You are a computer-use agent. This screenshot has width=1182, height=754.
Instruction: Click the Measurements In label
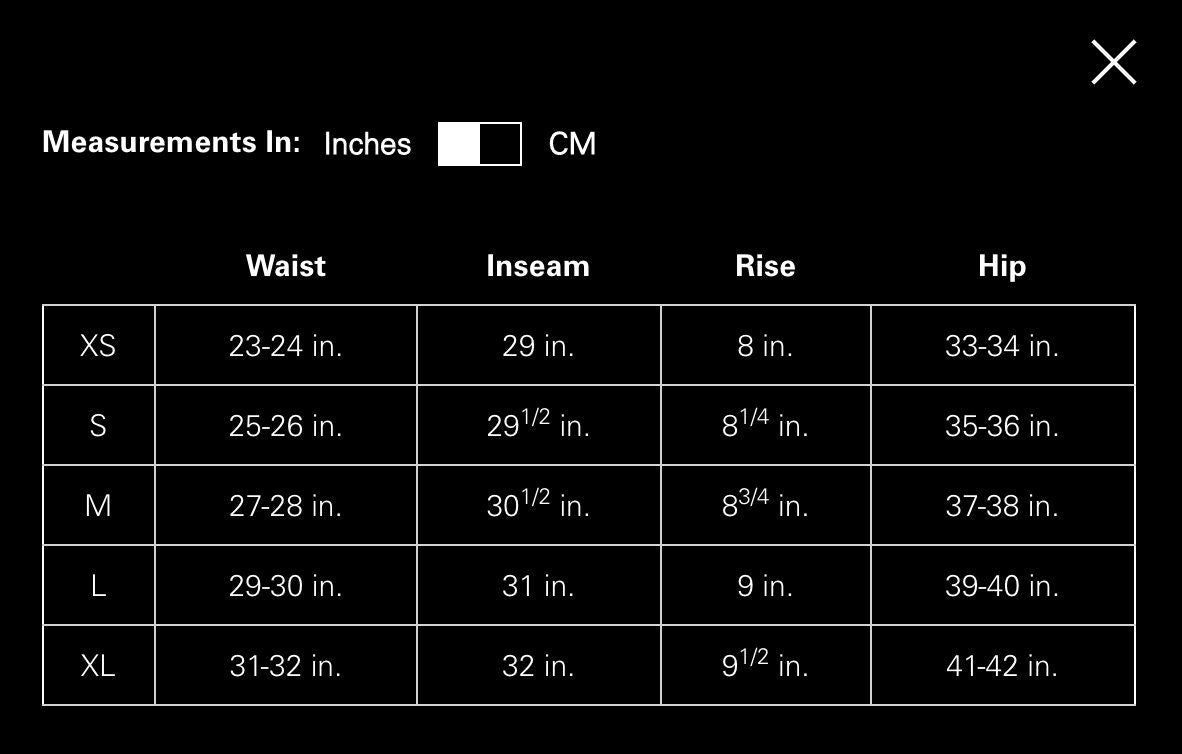[x=171, y=142]
